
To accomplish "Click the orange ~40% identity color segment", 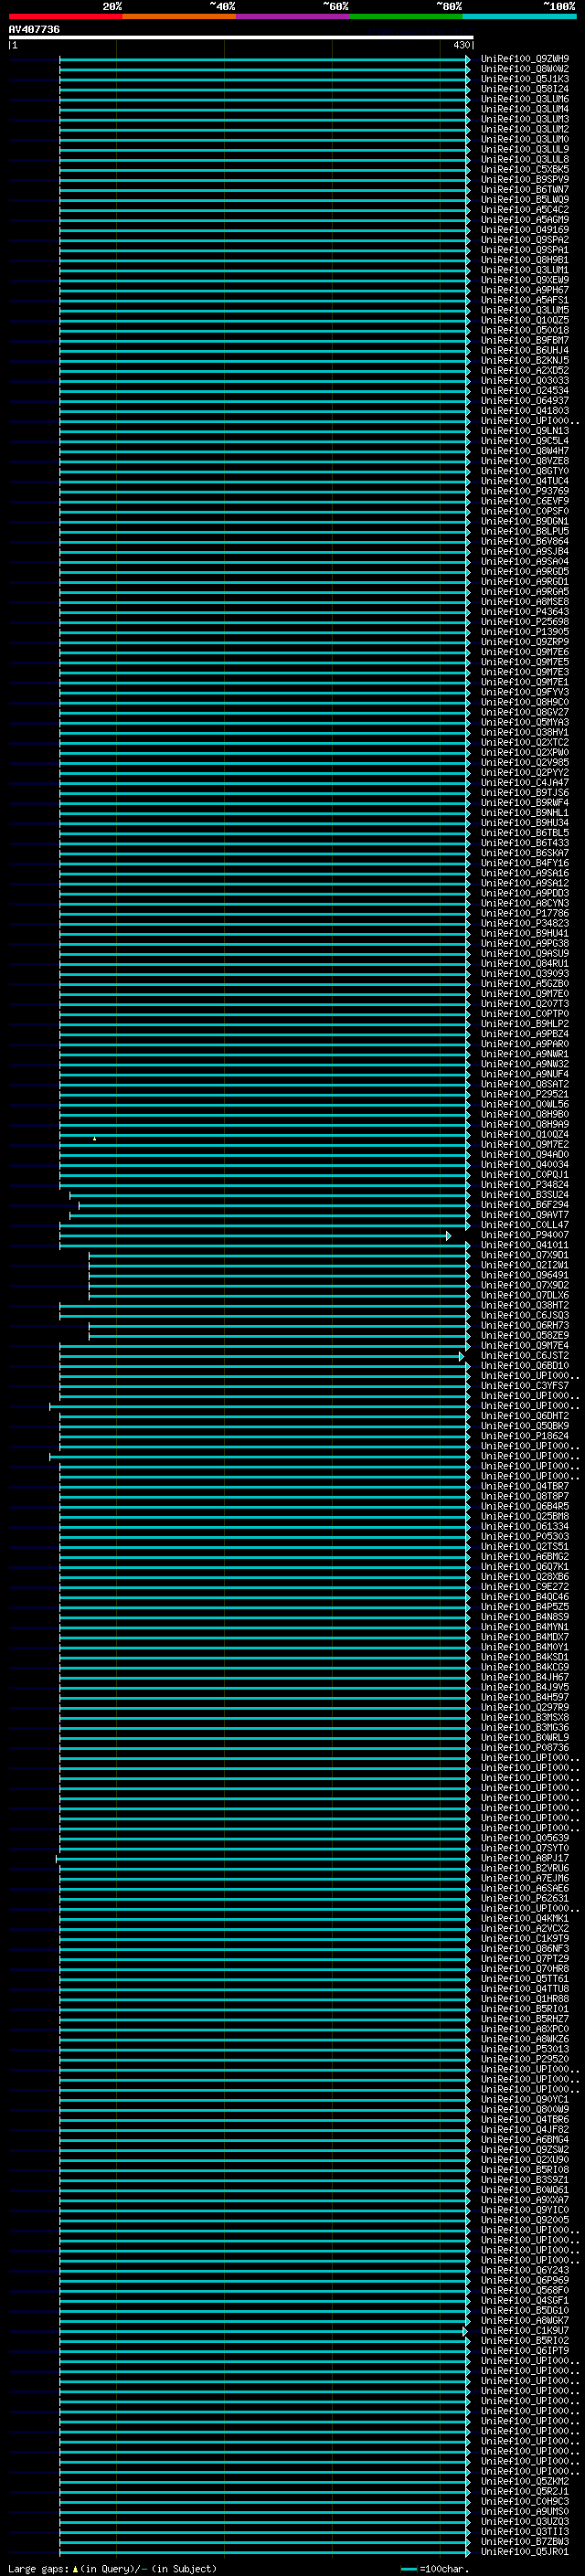I will (179, 16).
